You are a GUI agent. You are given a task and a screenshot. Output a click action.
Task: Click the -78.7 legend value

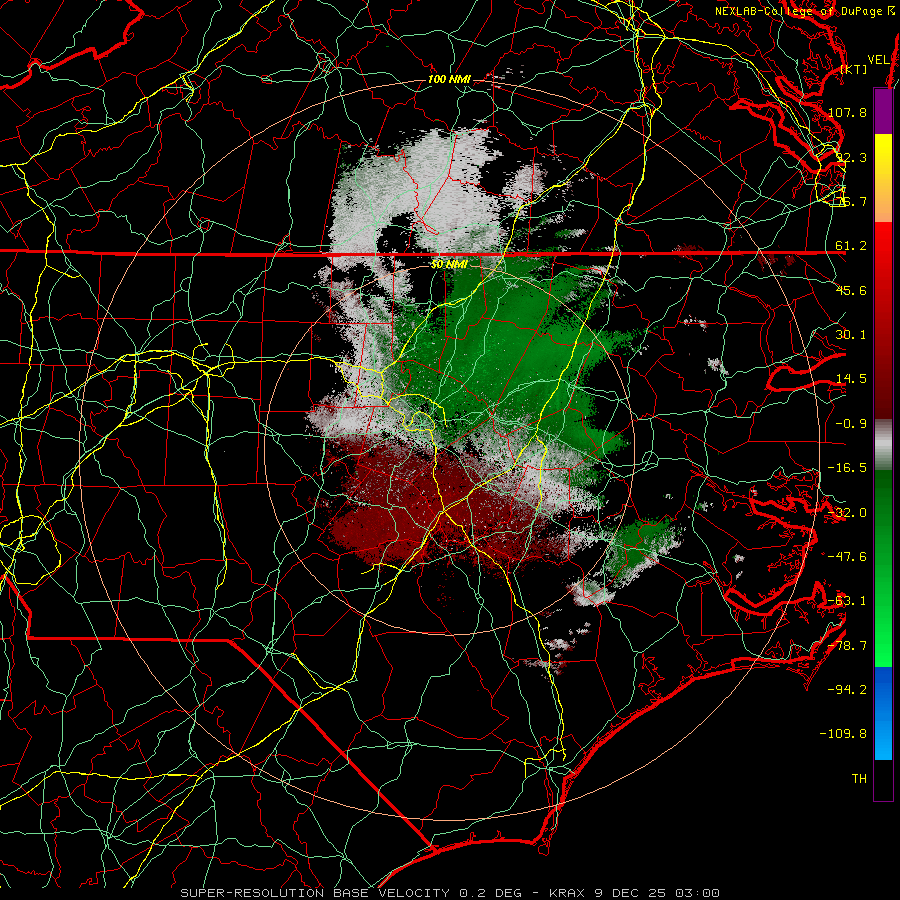pyautogui.click(x=847, y=646)
